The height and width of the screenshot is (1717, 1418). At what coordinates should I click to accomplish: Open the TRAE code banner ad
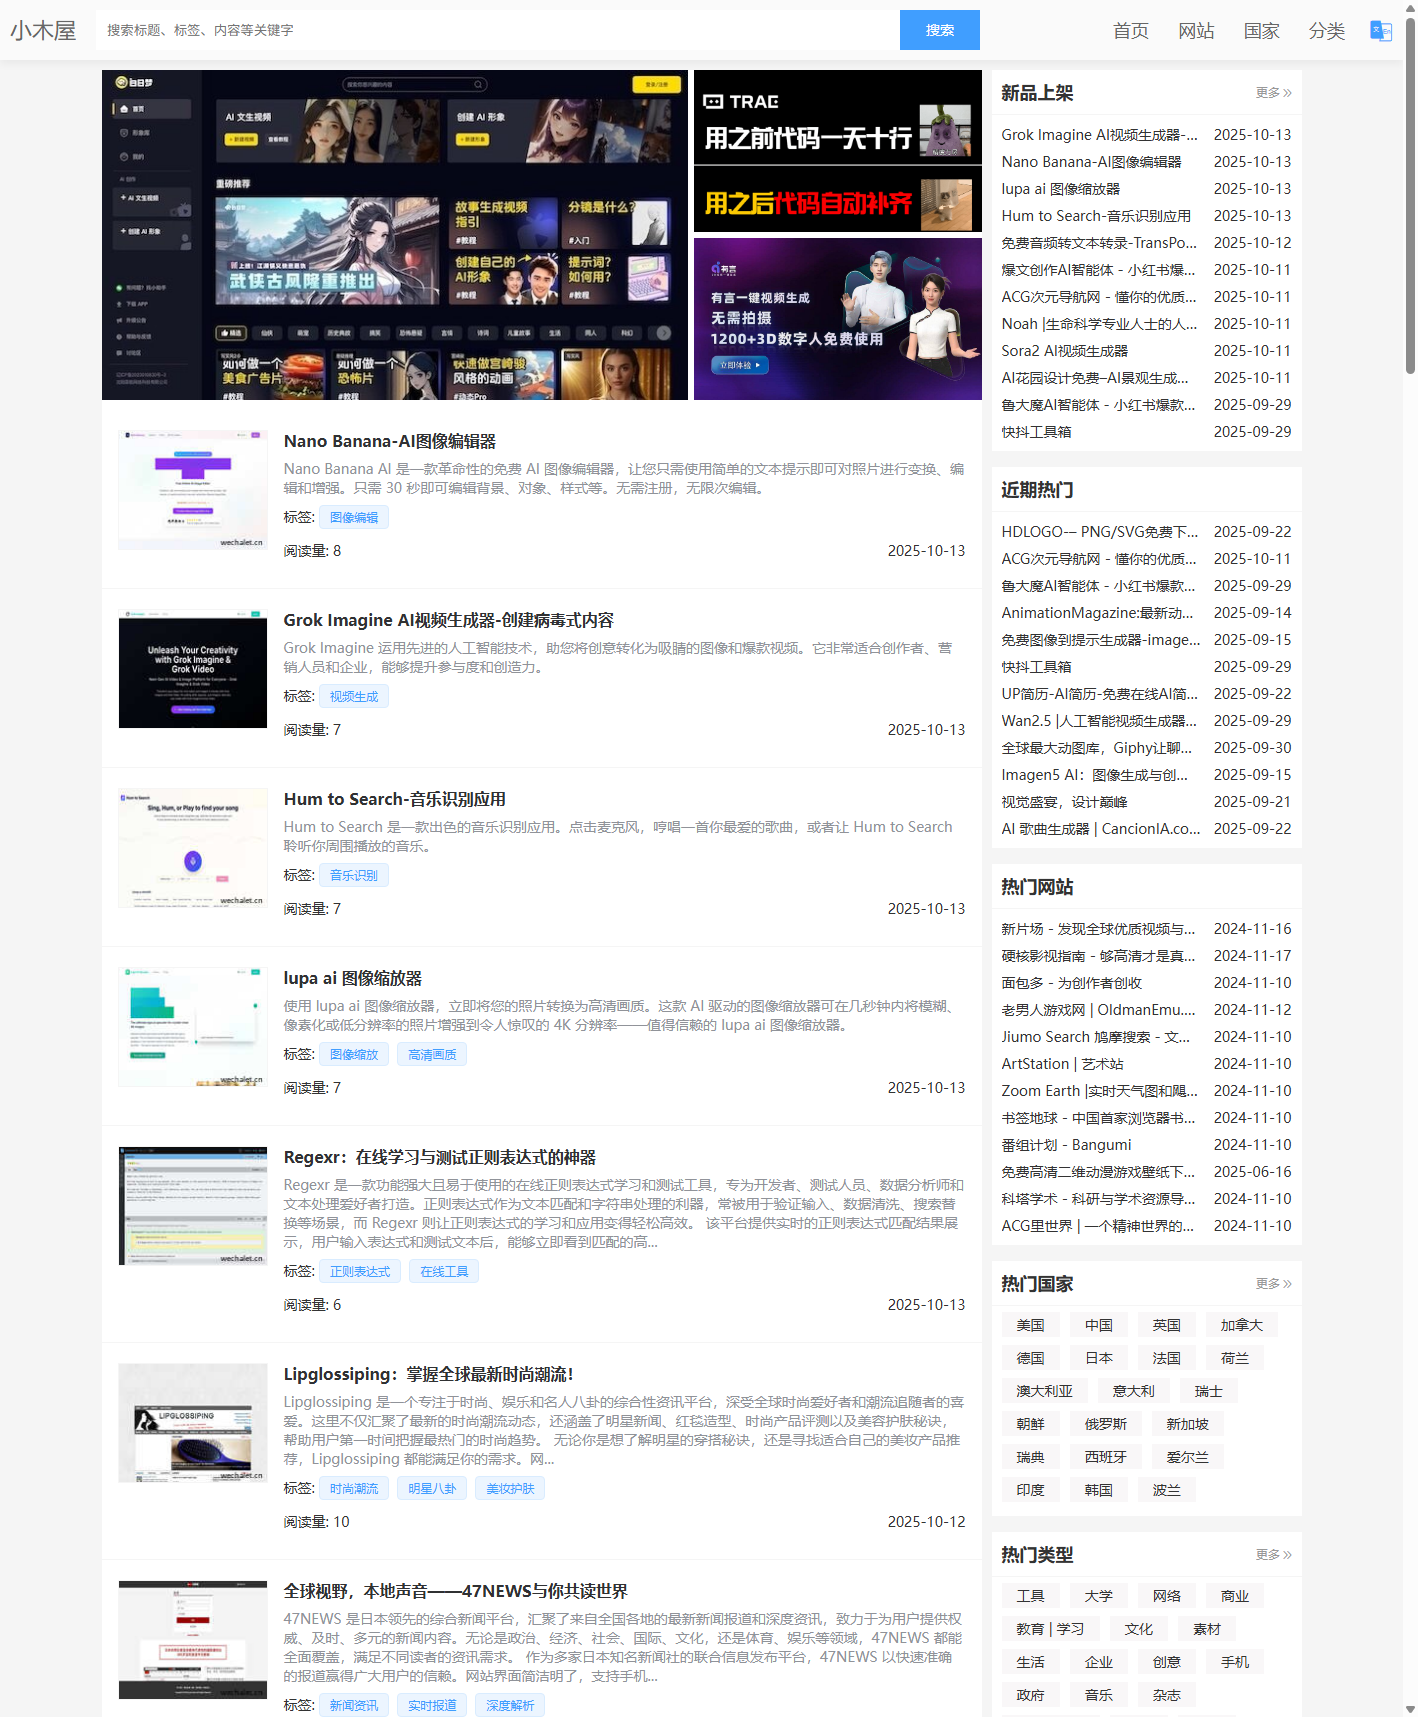point(837,151)
